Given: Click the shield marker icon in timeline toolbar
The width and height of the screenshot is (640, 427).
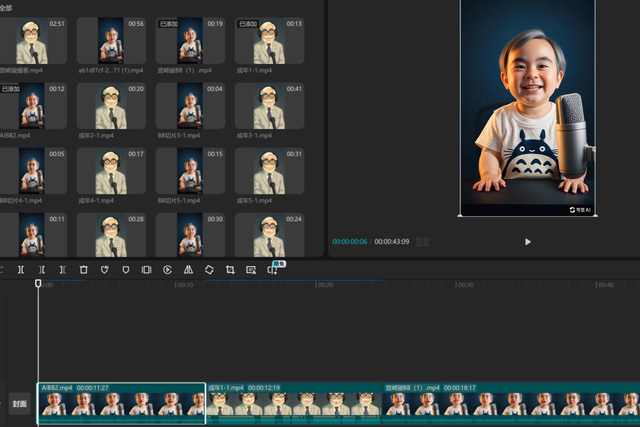Looking at the screenshot, I should 125,270.
